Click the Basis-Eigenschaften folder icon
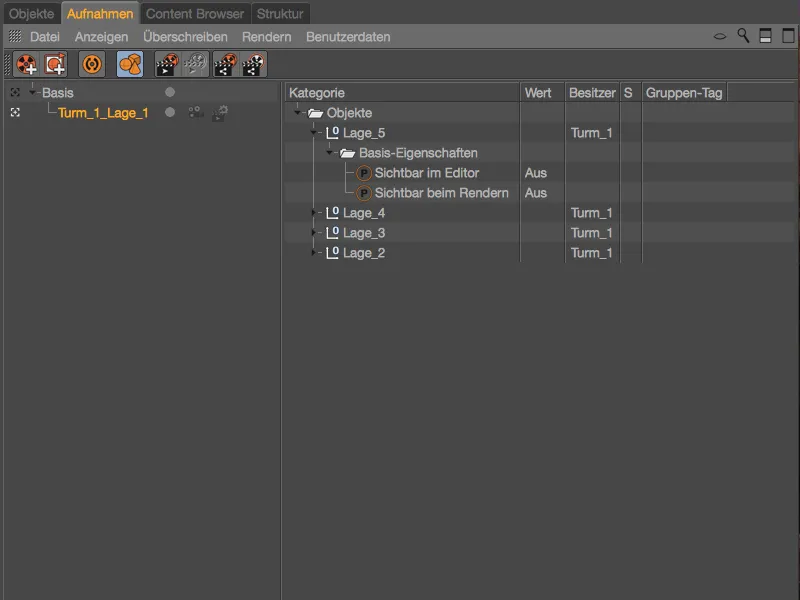This screenshot has width=800, height=600. (347, 153)
